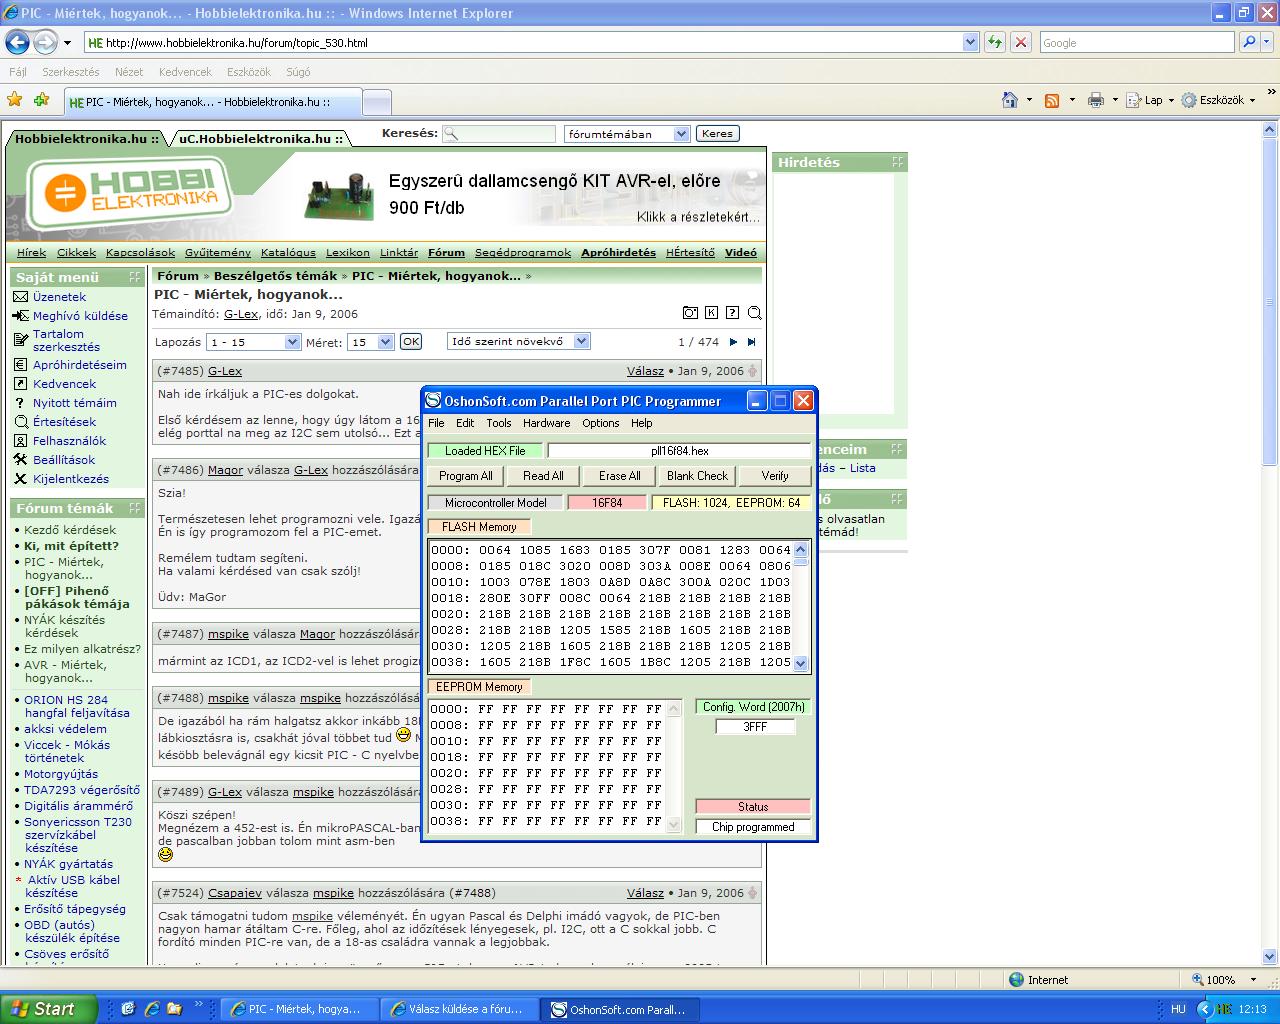The image size is (1280, 1024).
Task: Click the Verify button
Action: [775, 476]
